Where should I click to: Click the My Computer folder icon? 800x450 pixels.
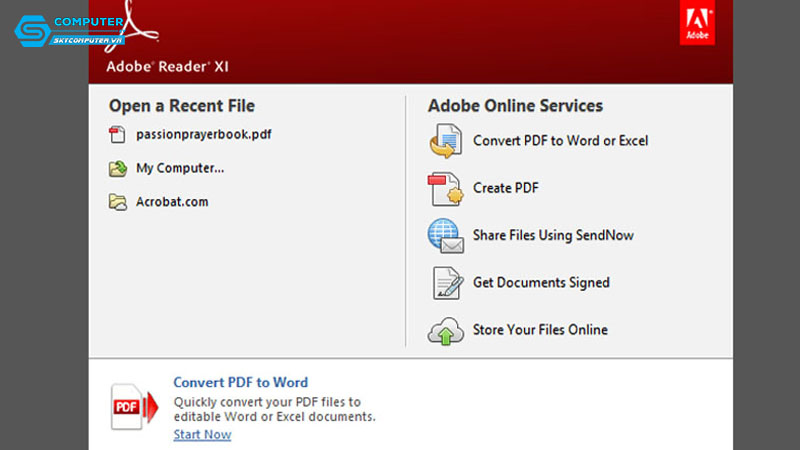point(117,169)
